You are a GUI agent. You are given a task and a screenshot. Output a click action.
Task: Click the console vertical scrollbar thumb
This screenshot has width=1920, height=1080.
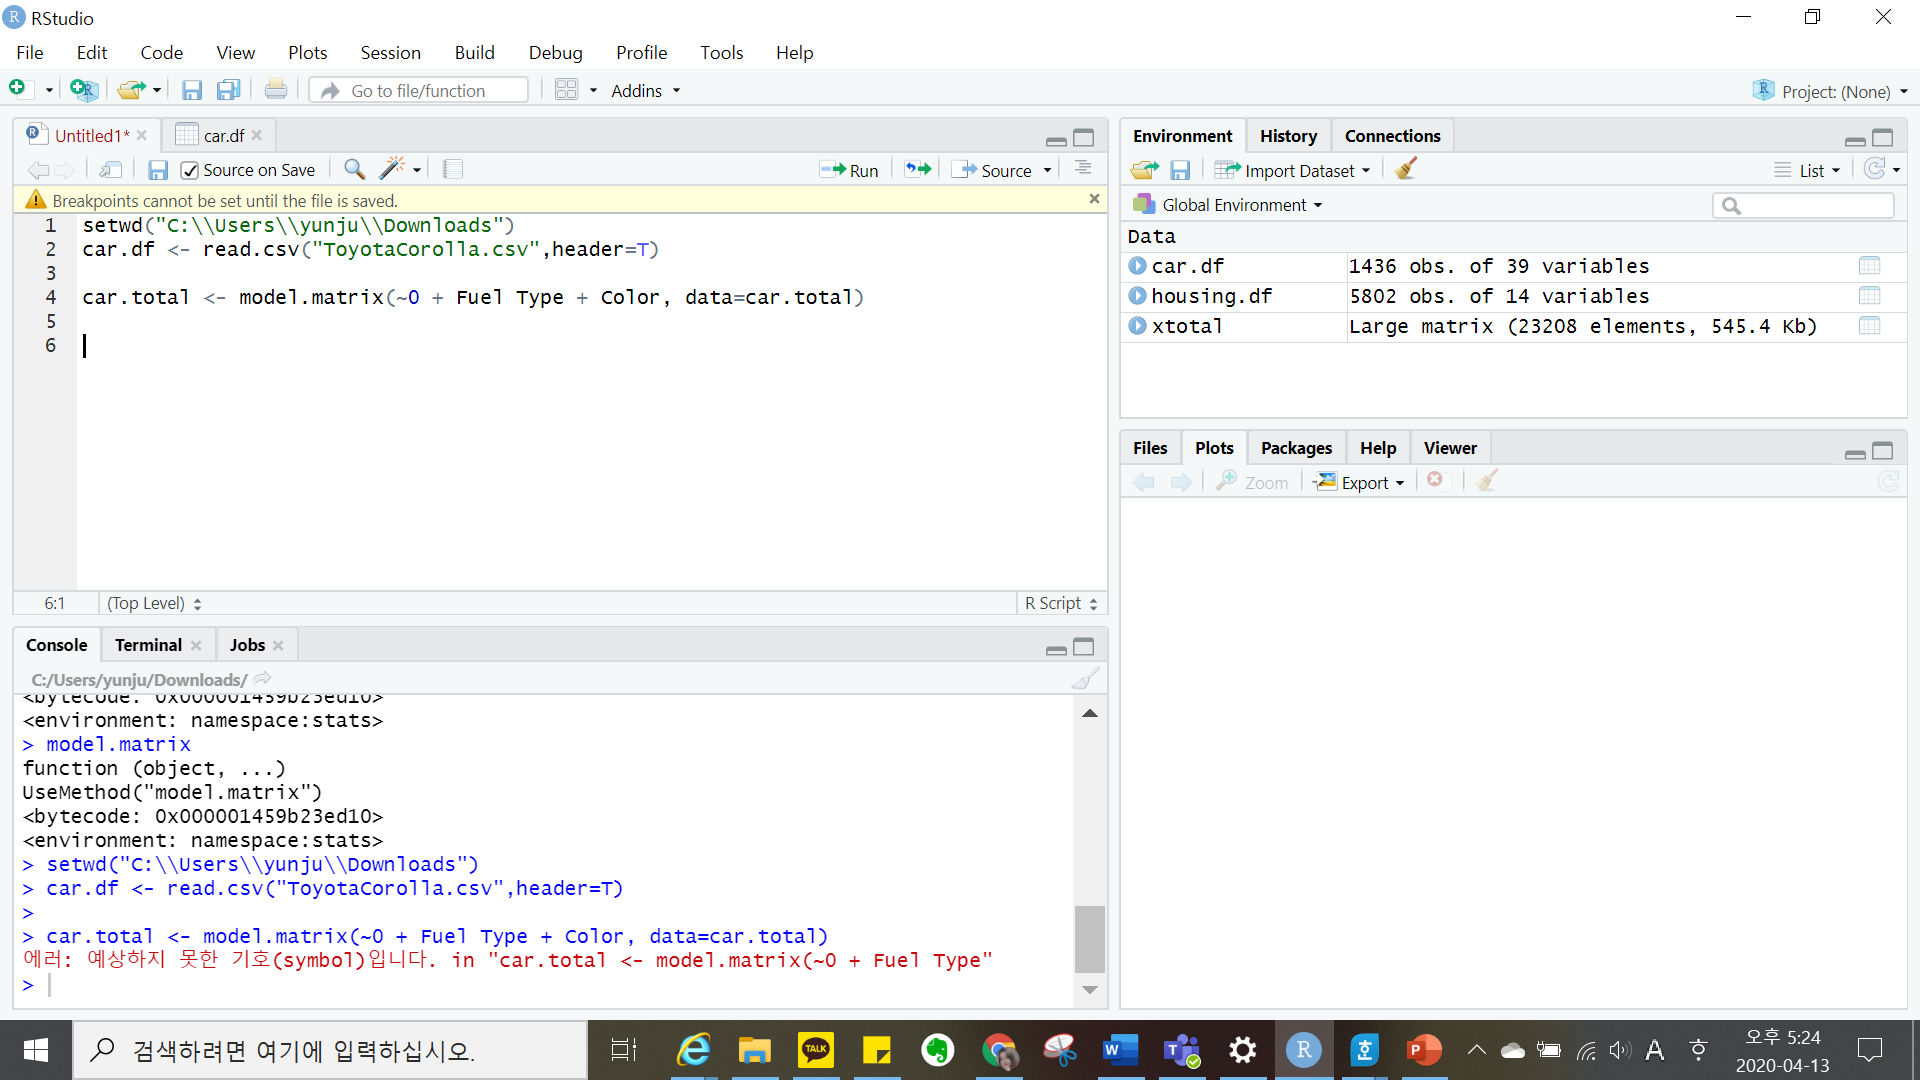1089,939
